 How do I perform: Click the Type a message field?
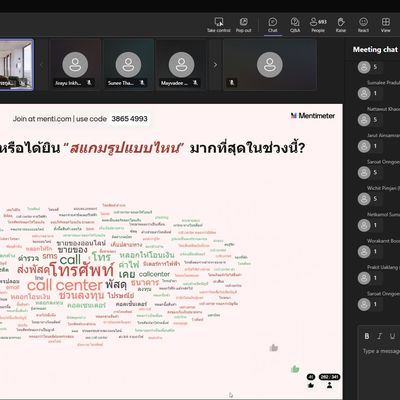[381, 351]
